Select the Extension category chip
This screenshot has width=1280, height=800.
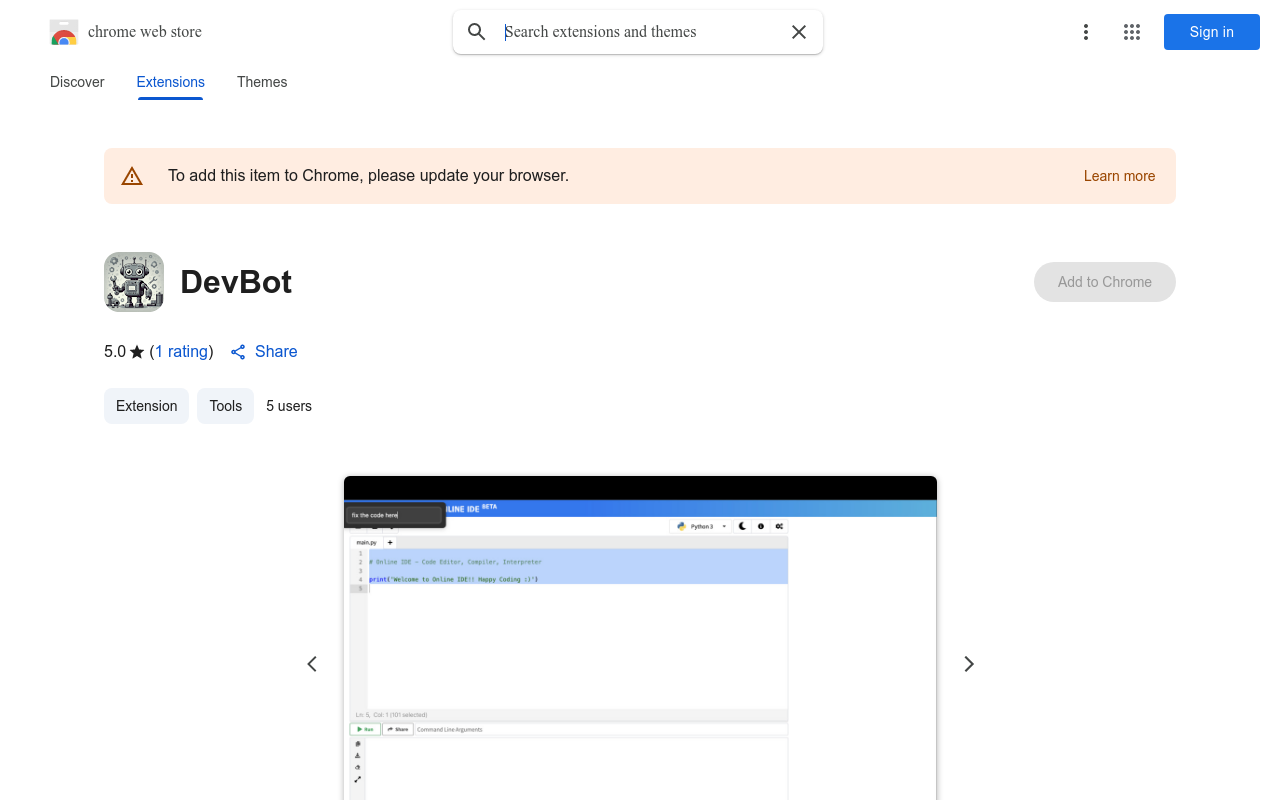[x=146, y=406]
